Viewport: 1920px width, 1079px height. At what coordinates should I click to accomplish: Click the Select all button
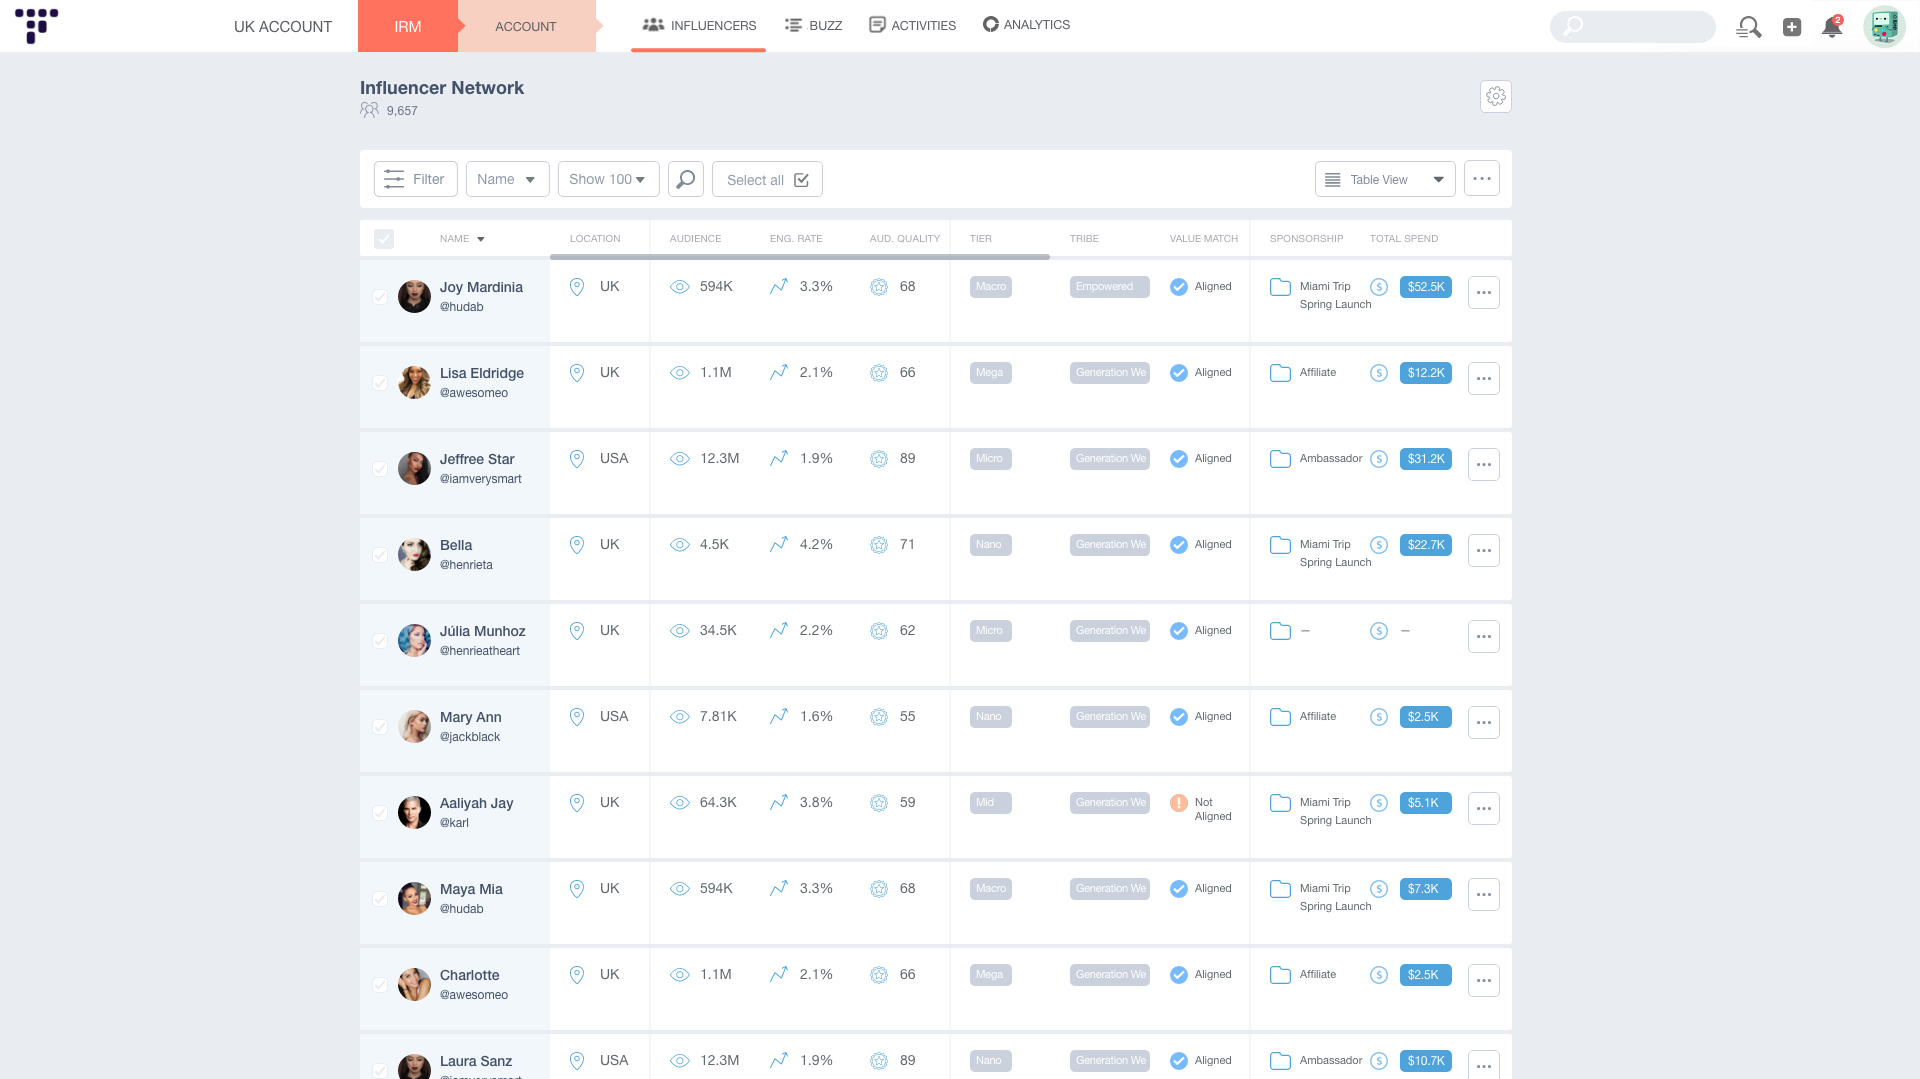click(767, 179)
